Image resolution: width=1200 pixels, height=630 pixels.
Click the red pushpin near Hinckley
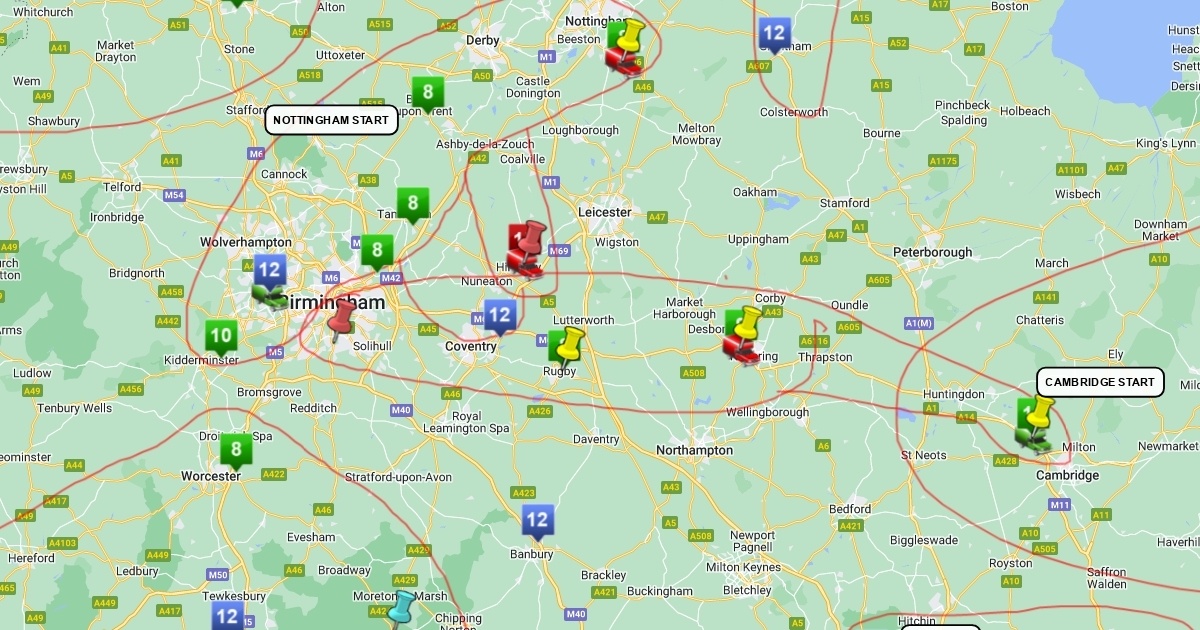click(x=531, y=241)
